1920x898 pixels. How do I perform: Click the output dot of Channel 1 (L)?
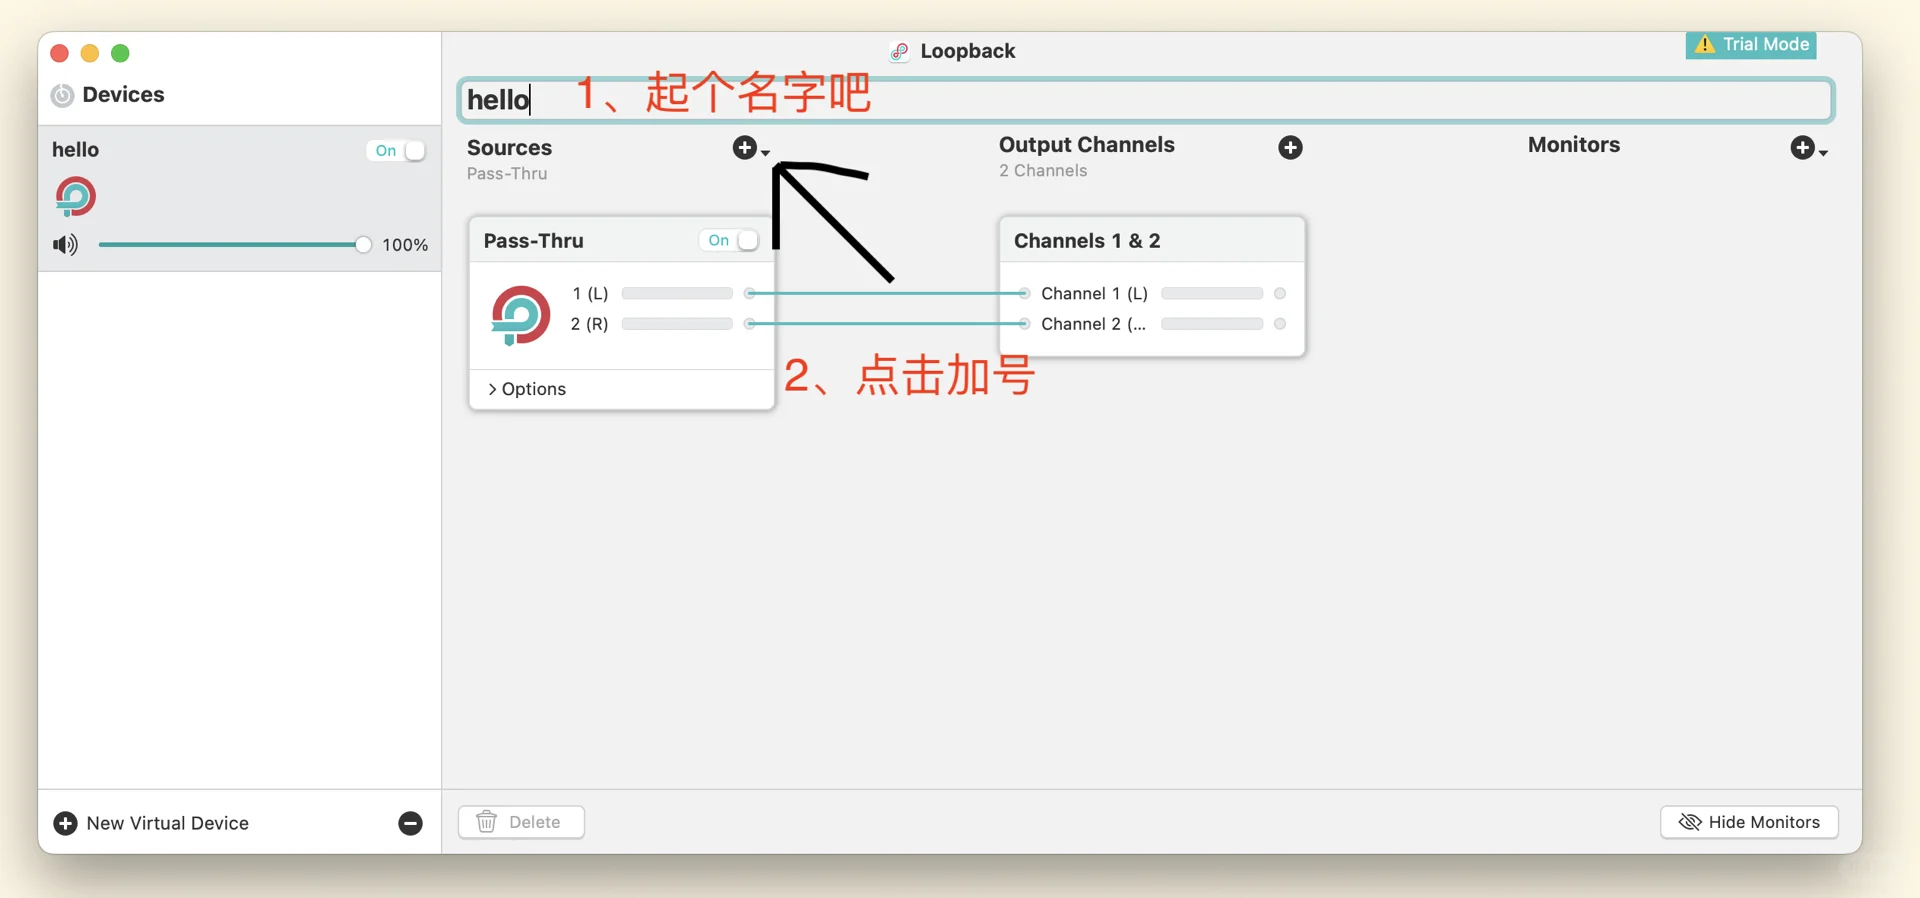click(1280, 293)
